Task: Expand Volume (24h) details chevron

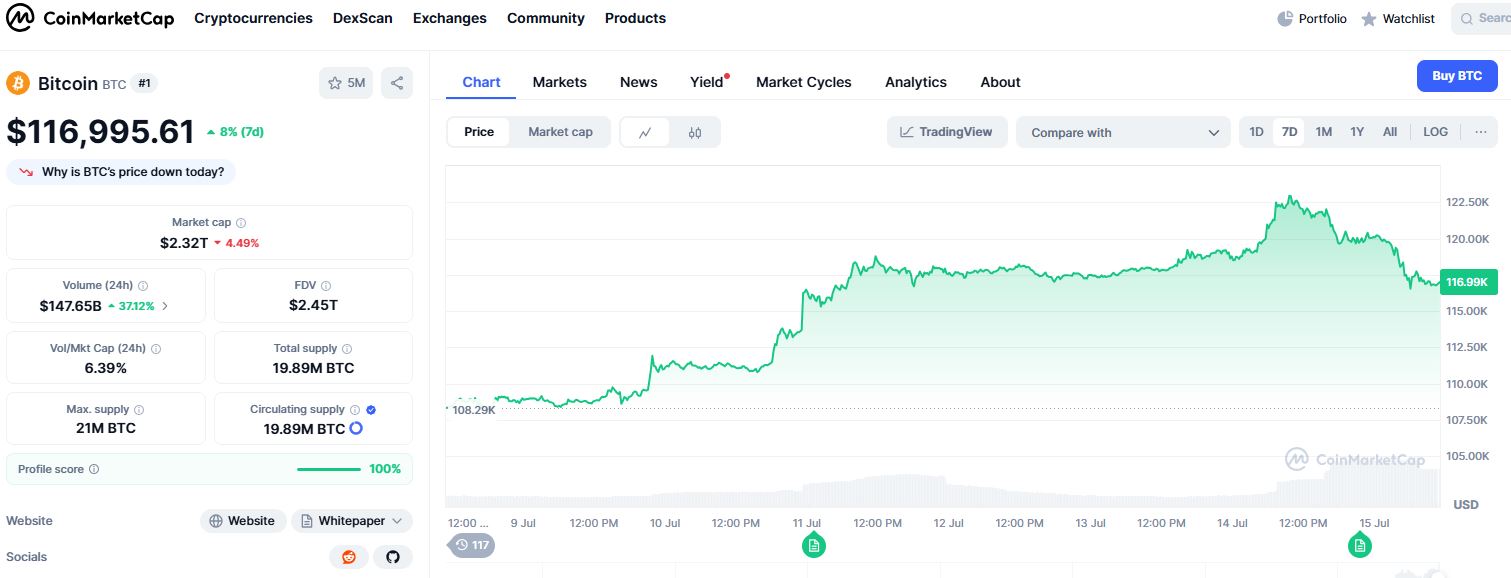Action: [x=165, y=306]
